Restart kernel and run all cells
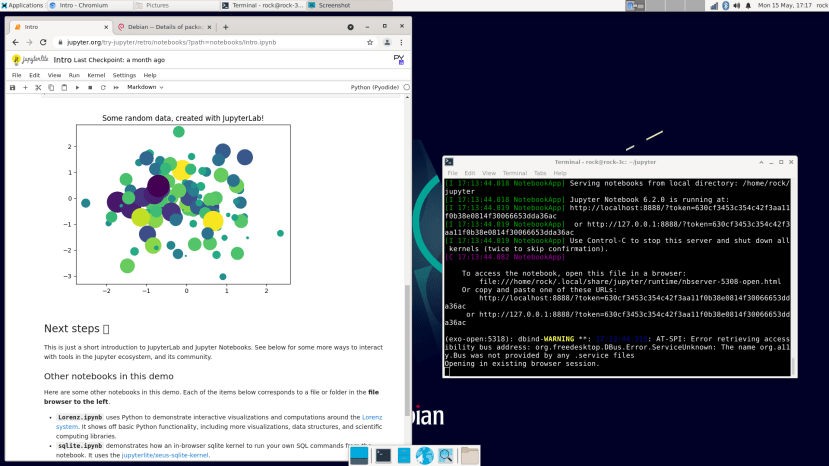Screen dimensions: 829x466 [116, 87]
